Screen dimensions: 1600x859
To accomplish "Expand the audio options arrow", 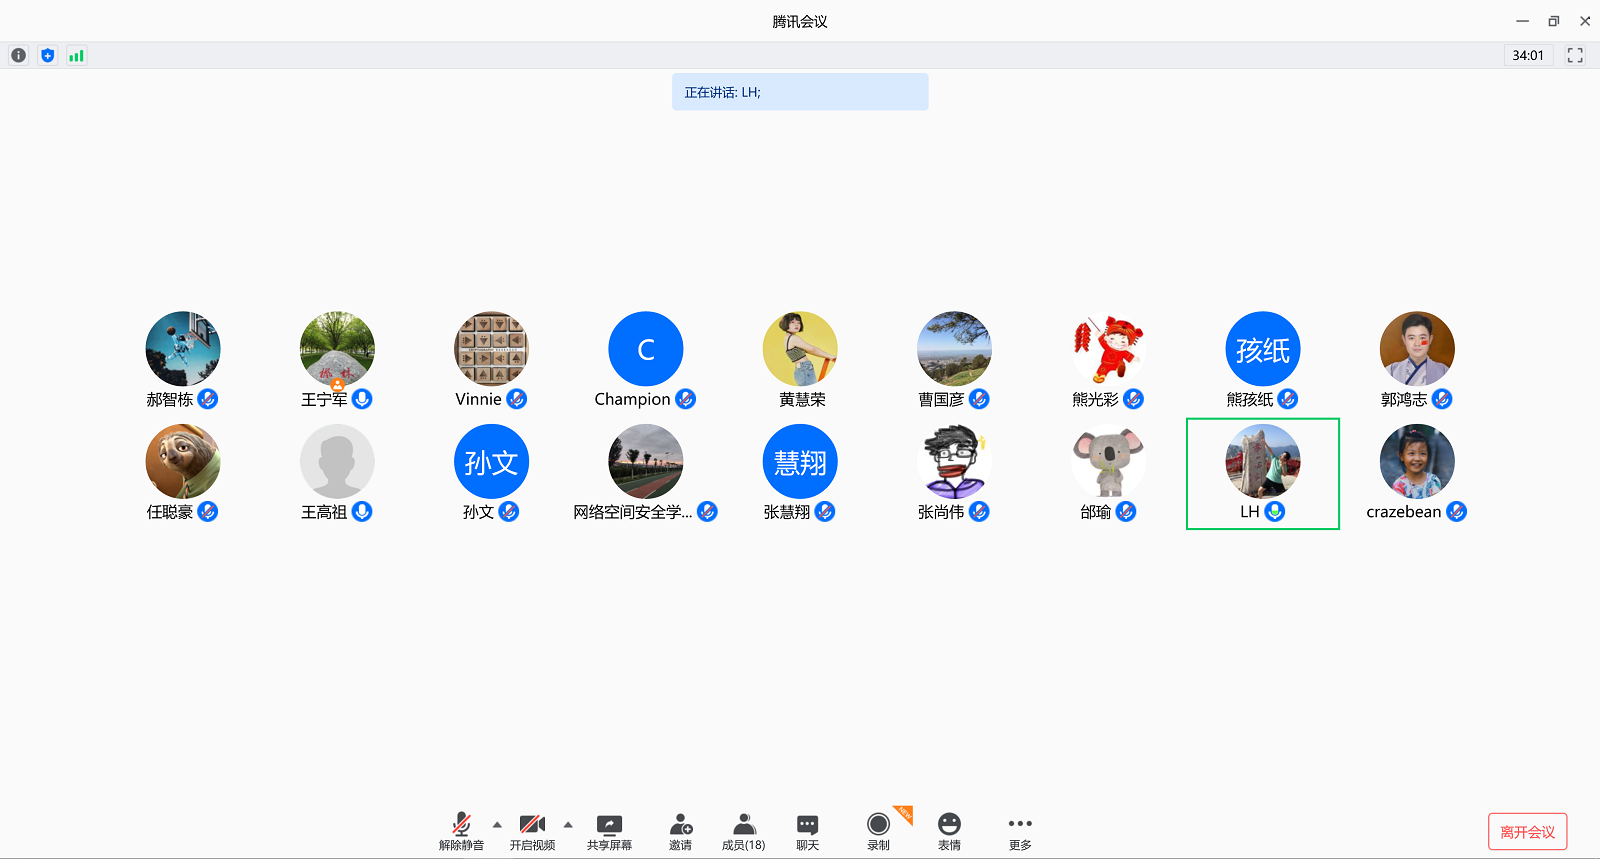I will 497,825.
